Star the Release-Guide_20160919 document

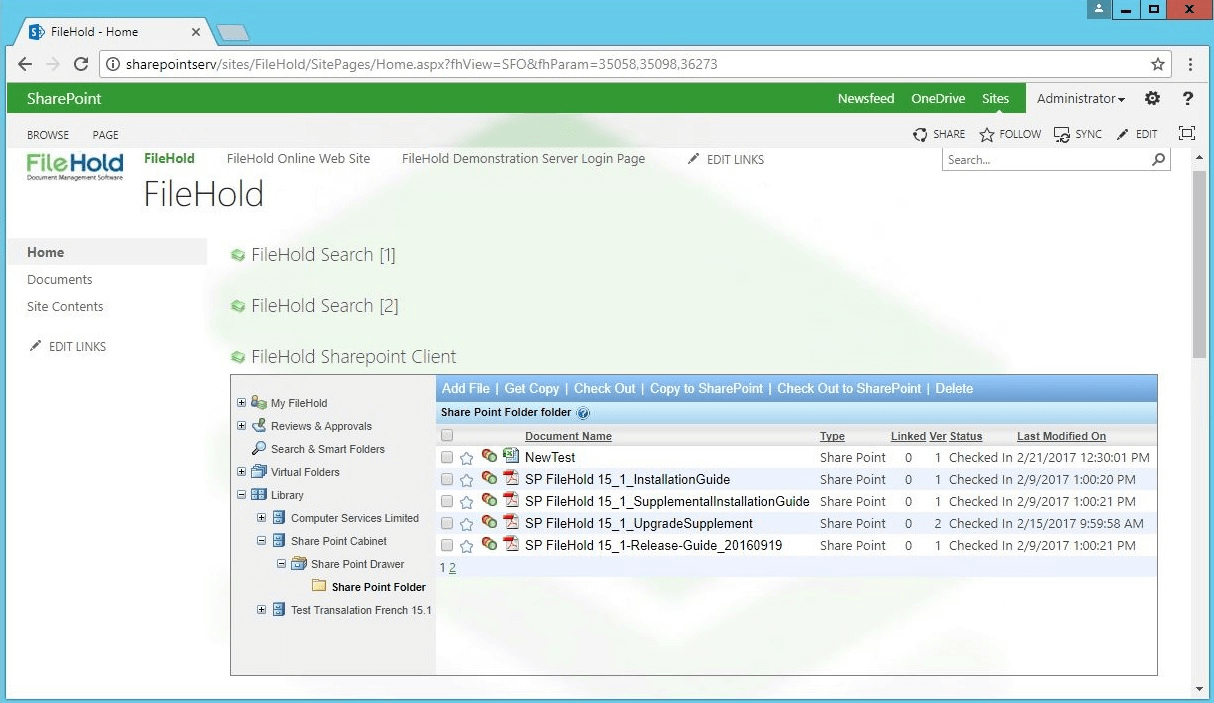[x=466, y=546]
